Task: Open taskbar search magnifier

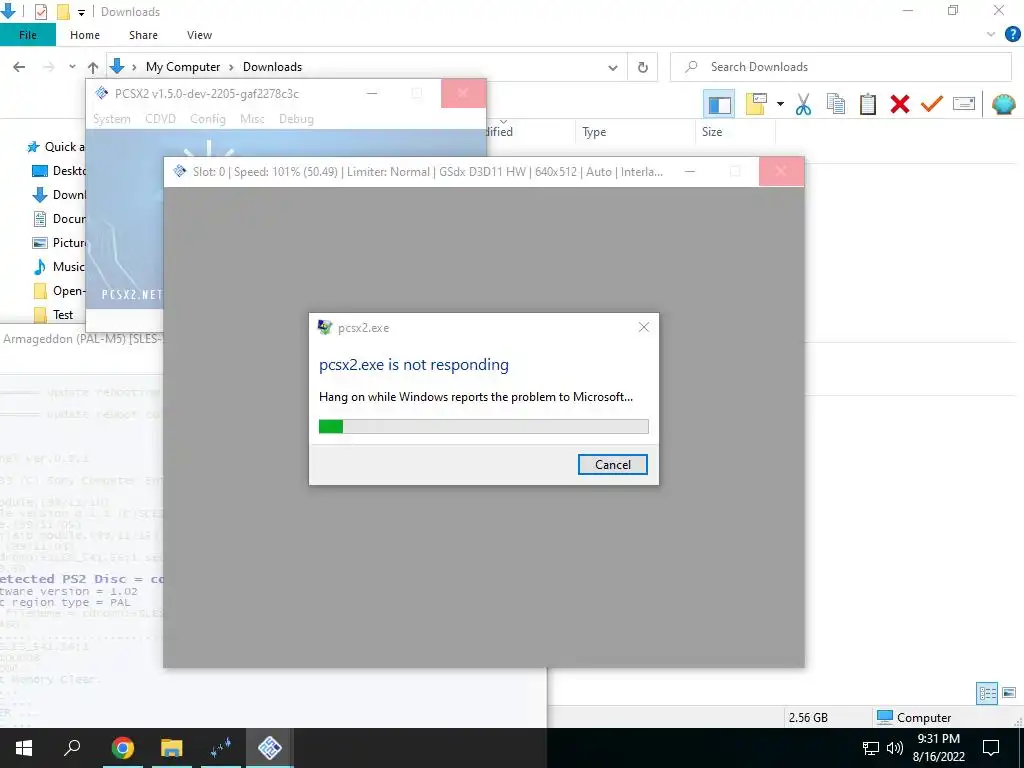Action: click(x=72, y=748)
